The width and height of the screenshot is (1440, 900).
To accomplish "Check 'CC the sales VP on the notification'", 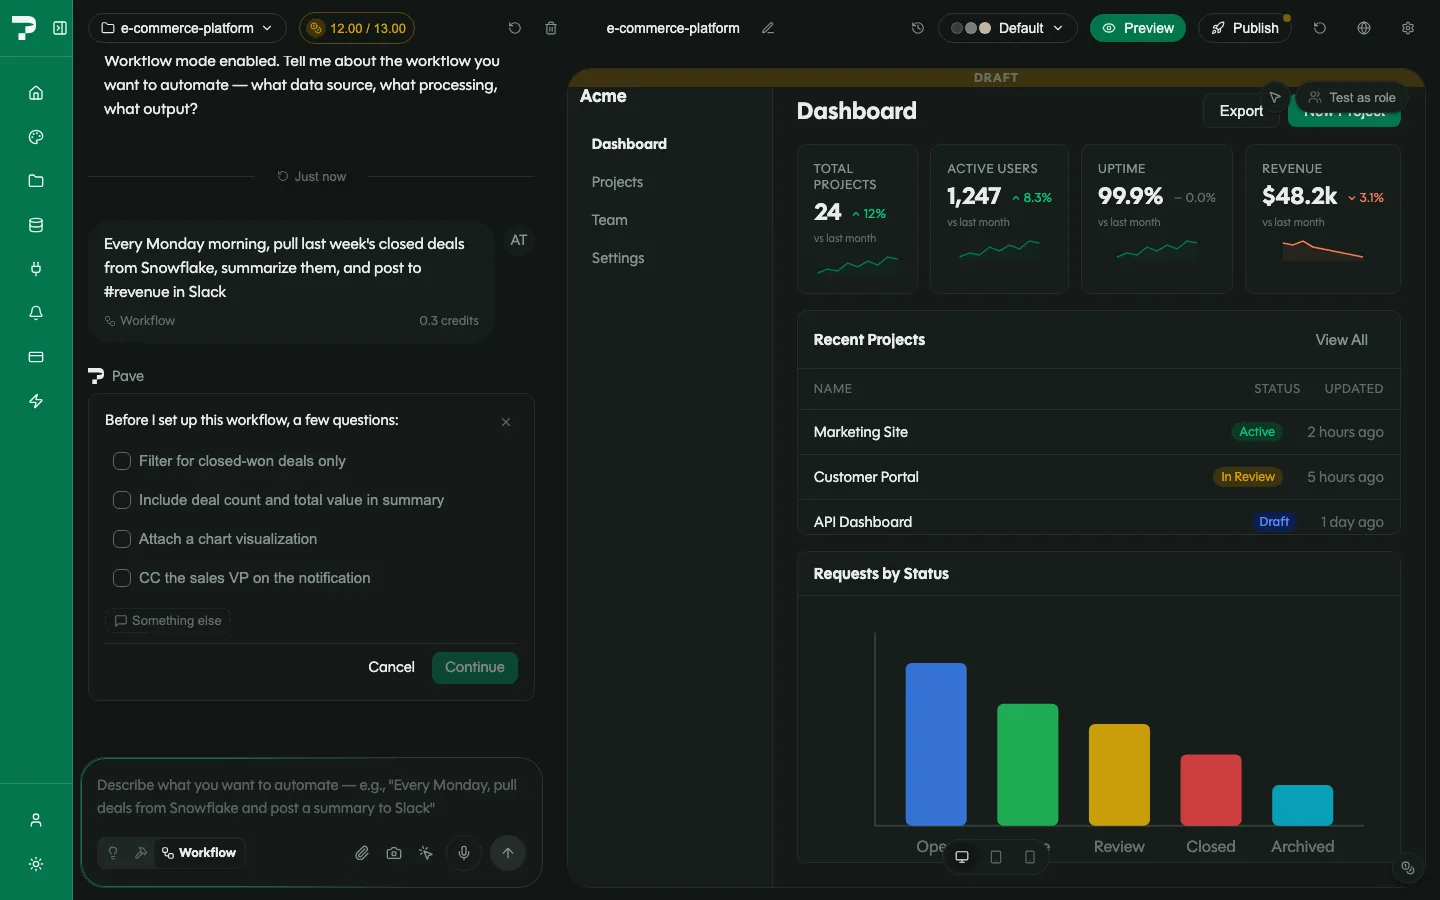I will (122, 578).
